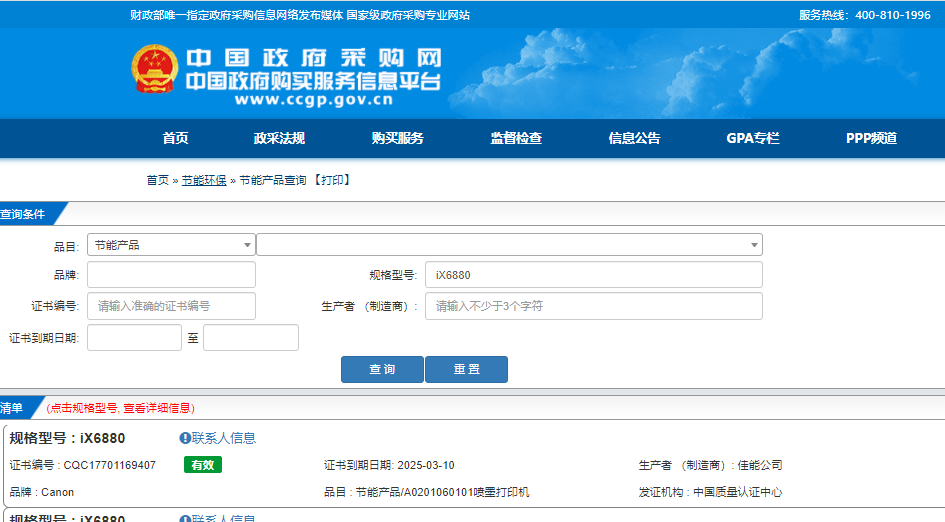Expand the wide sub-category dropdown
Screen dimensions: 945x522
(509, 245)
